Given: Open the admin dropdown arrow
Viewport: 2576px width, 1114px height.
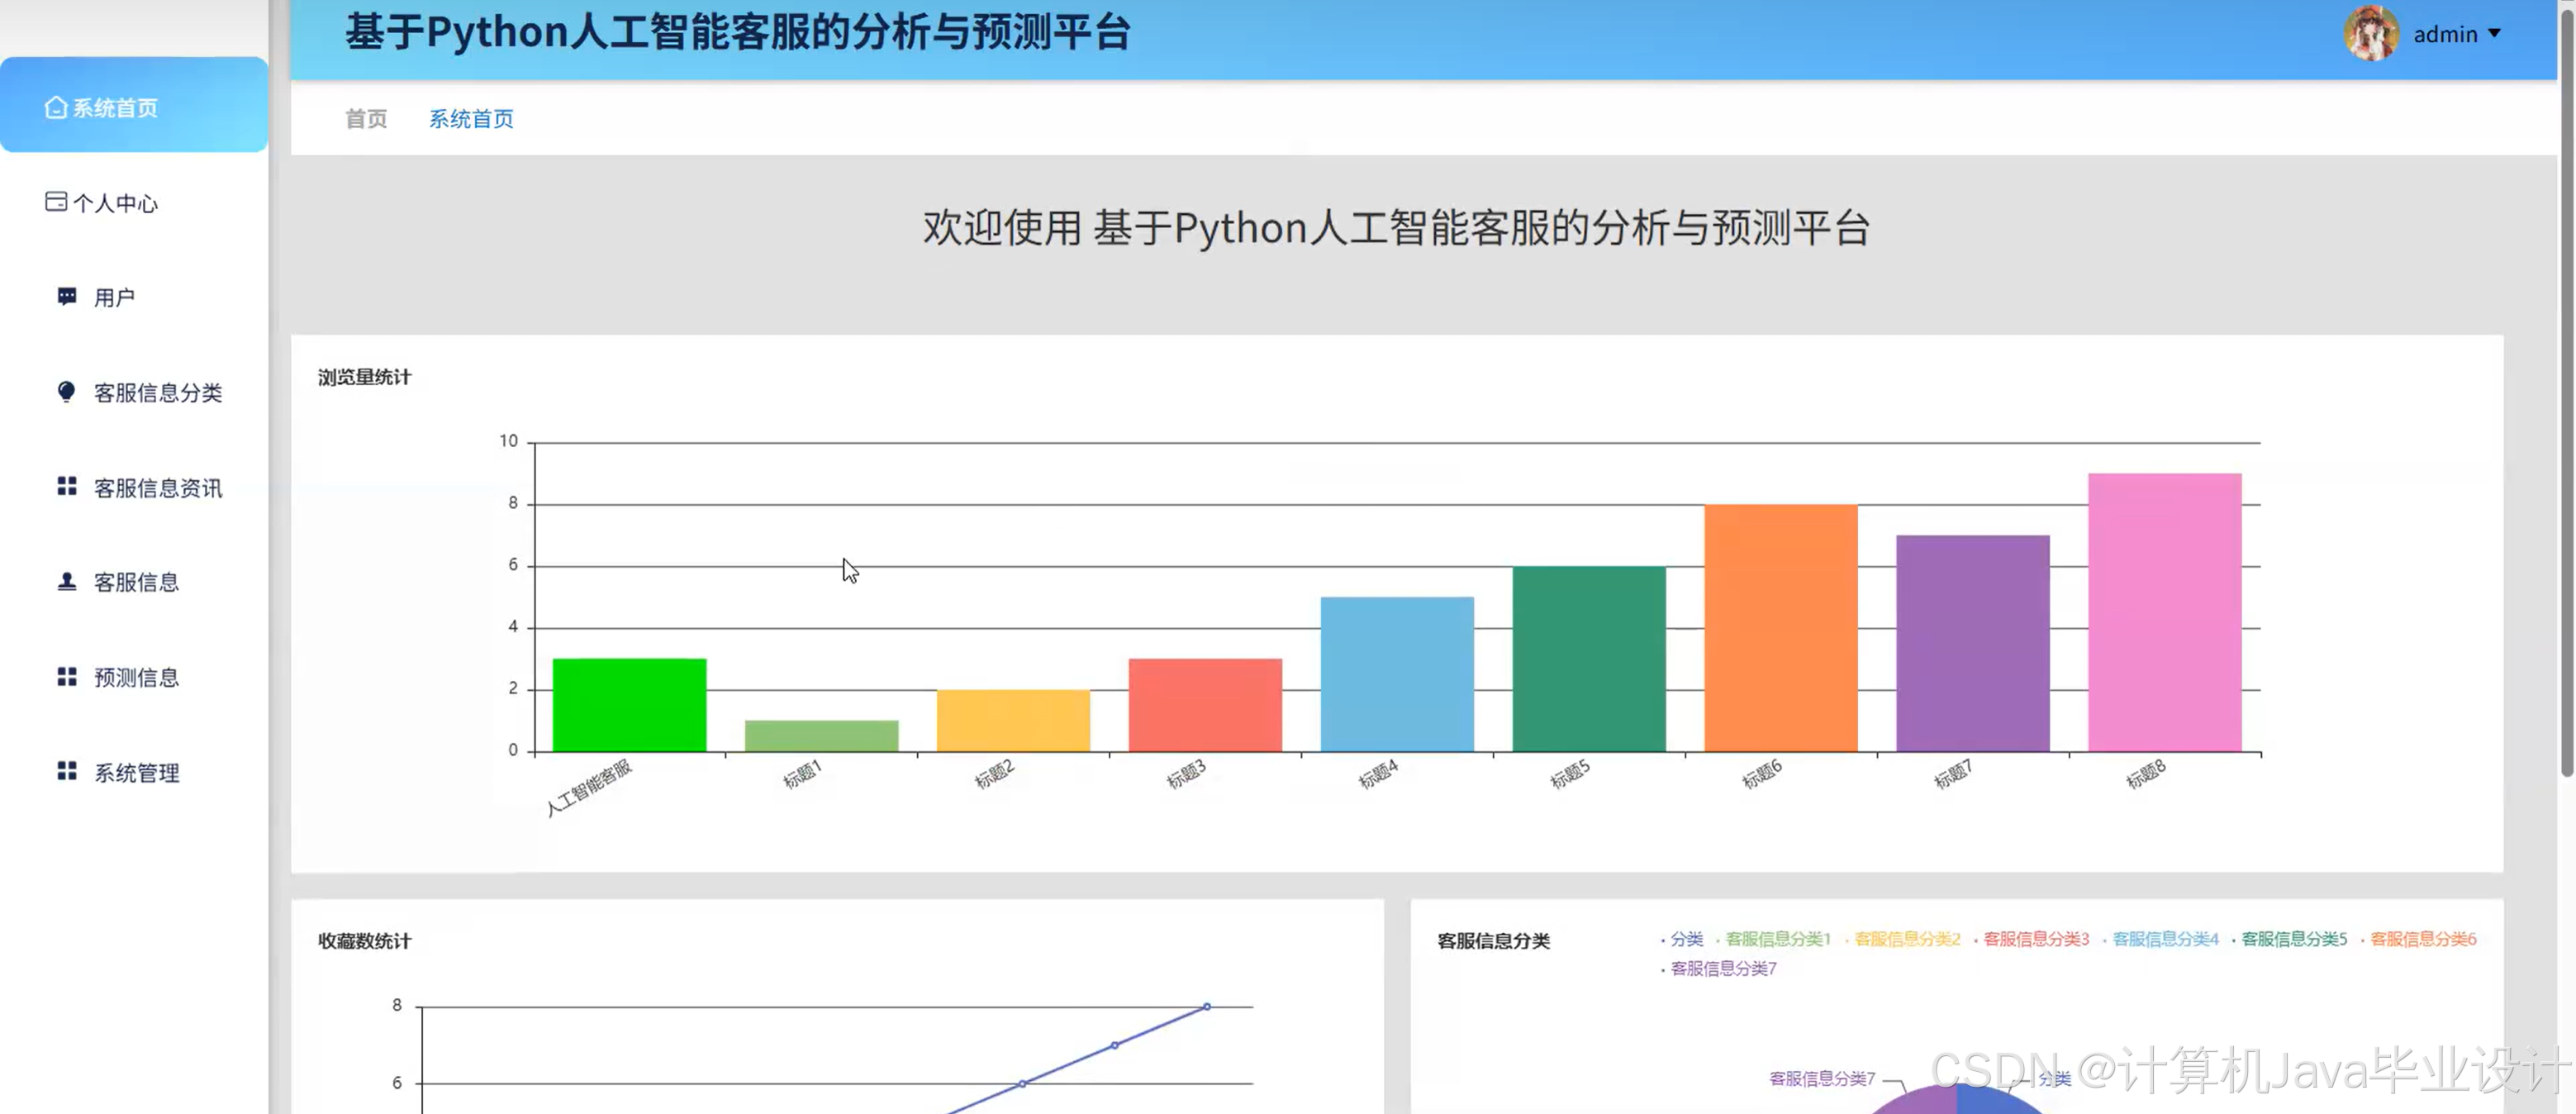Looking at the screenshot, I should 2494,34.
